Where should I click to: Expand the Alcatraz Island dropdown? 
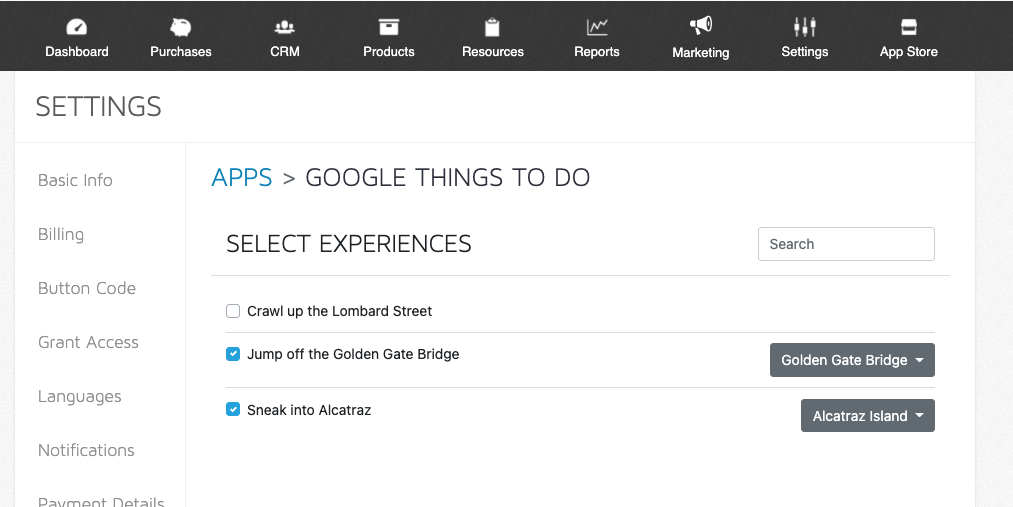pyautogui.click(x=867, y=415)
